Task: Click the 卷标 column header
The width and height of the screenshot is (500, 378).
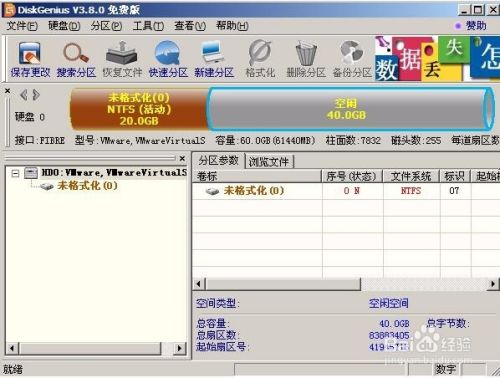Action: click(x=257, y=176)
